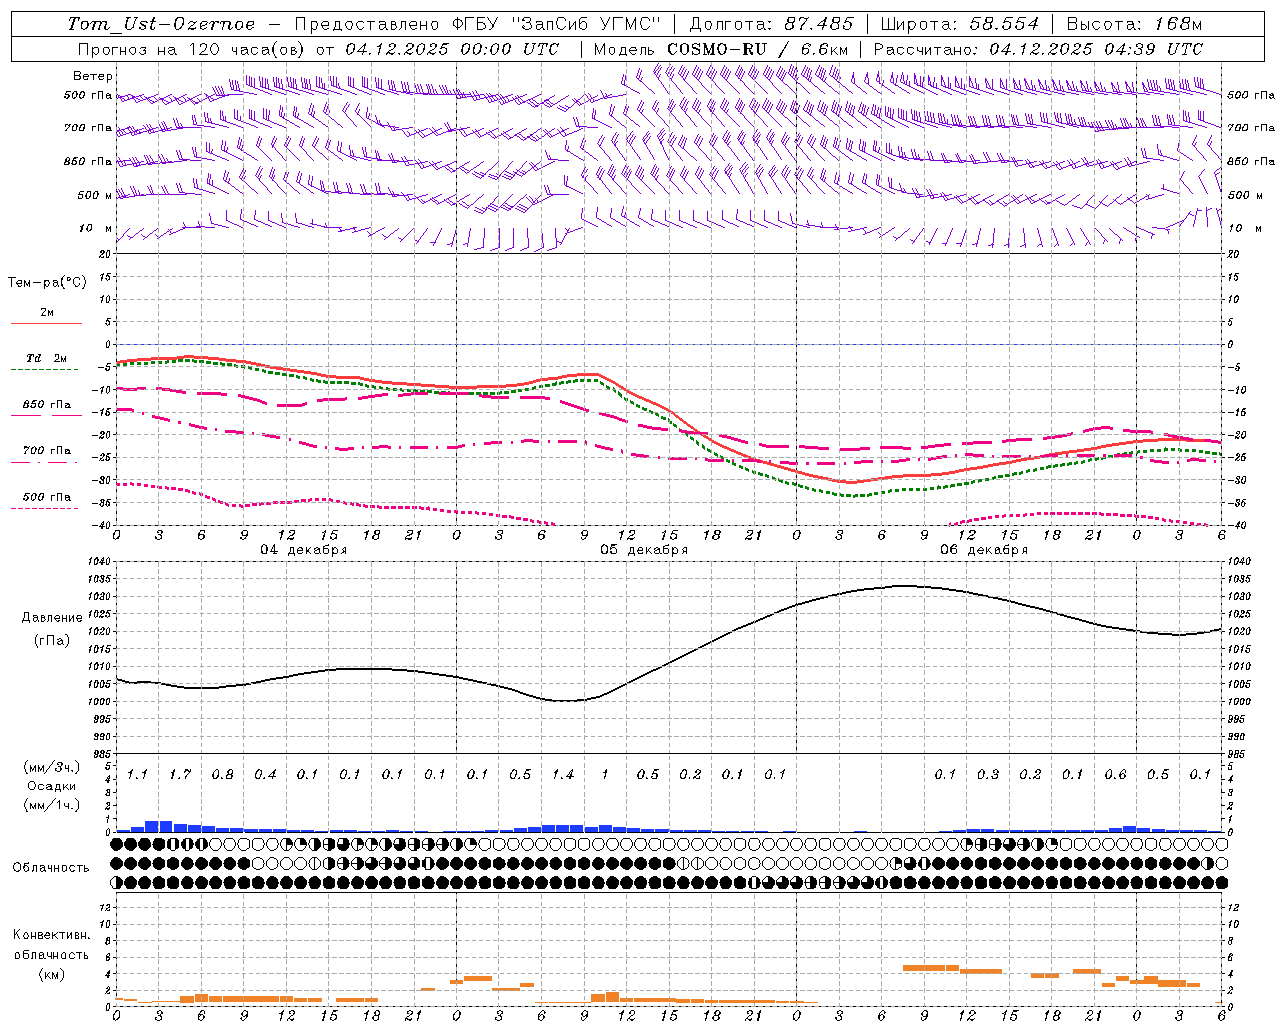Click the '1.1' three-hour precipitation value

(137, 774)
